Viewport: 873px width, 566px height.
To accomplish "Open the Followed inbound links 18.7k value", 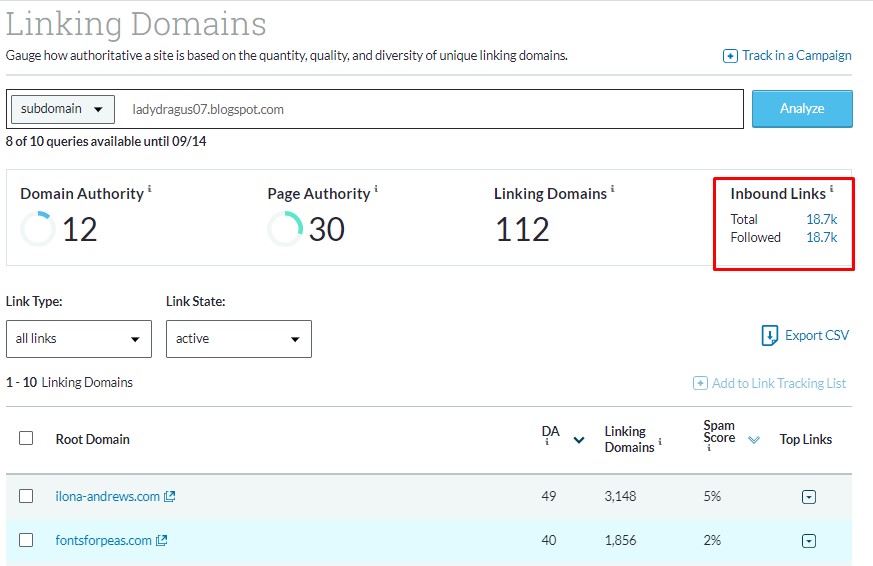I will 822,238.
